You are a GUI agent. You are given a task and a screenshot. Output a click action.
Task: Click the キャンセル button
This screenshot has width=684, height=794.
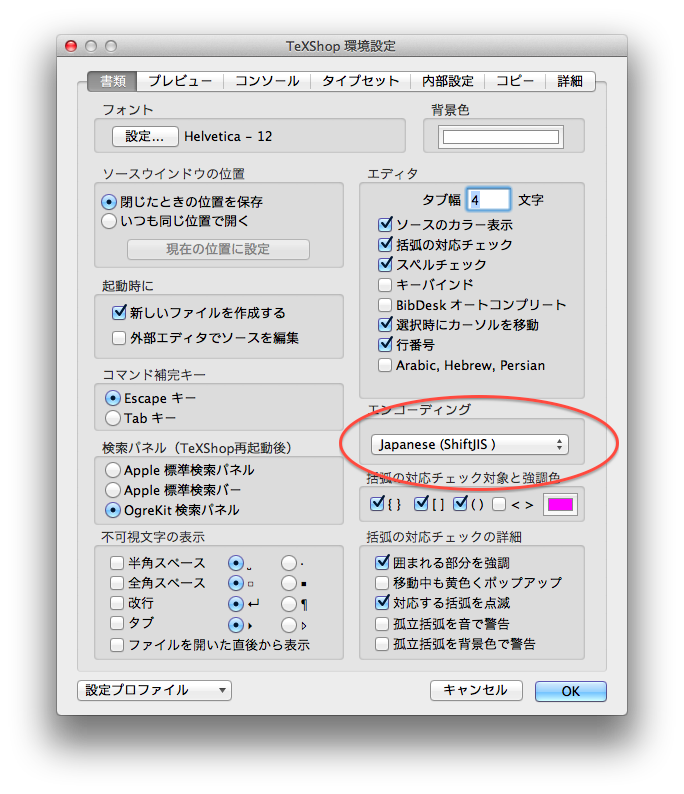coord(476,691)
